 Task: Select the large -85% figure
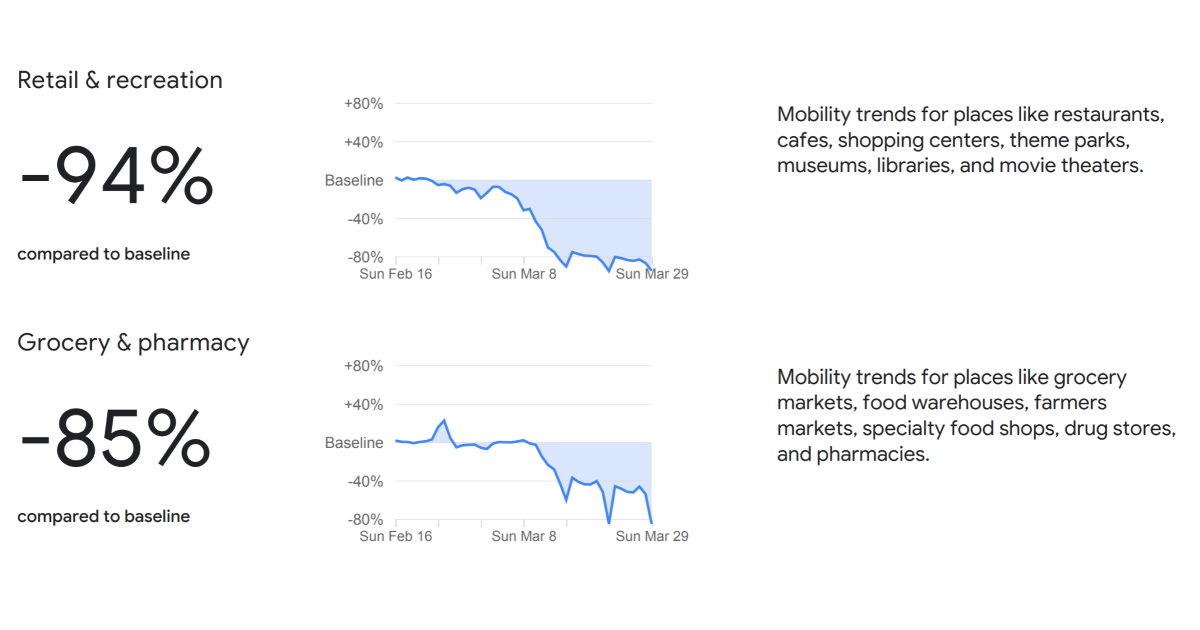click(115, 441)
